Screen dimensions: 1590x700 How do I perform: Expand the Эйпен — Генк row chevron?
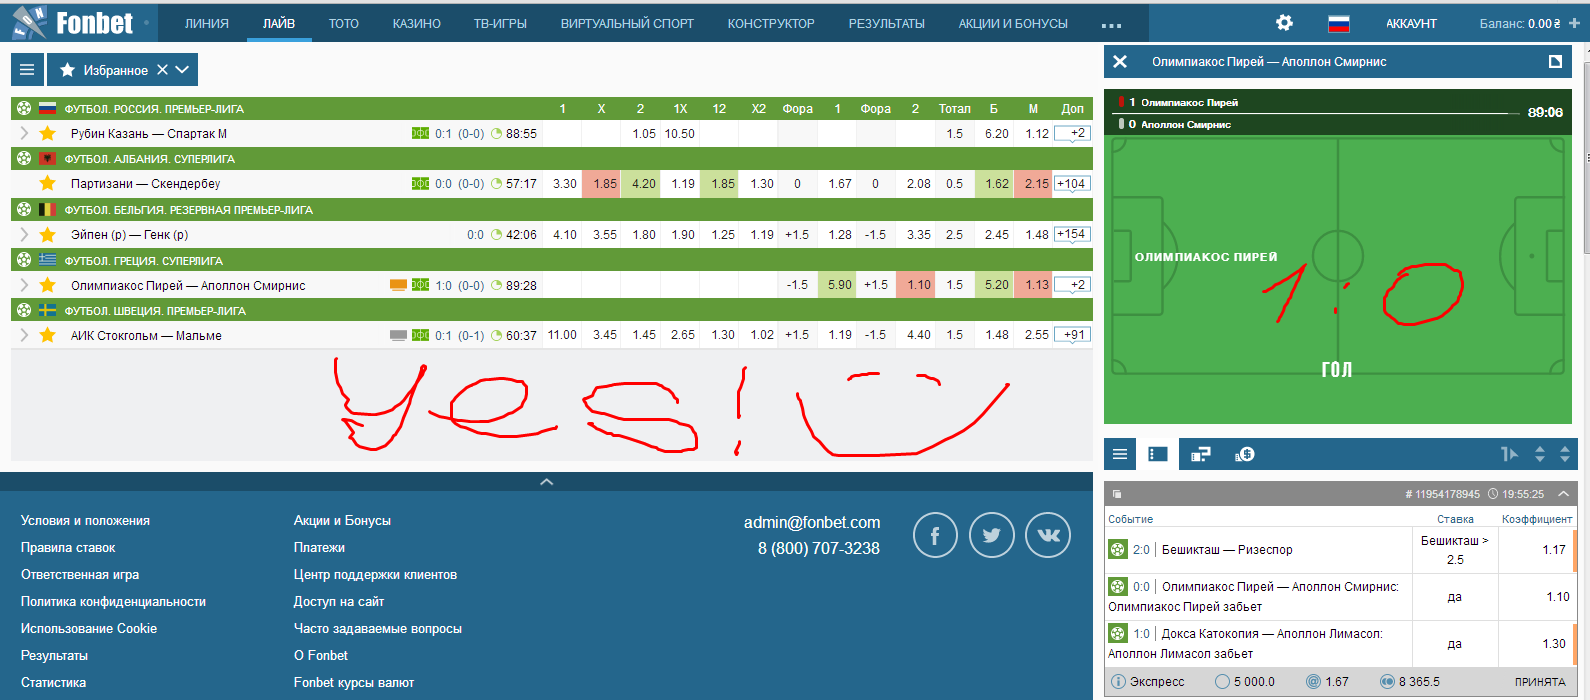click(x=24, y=234)
